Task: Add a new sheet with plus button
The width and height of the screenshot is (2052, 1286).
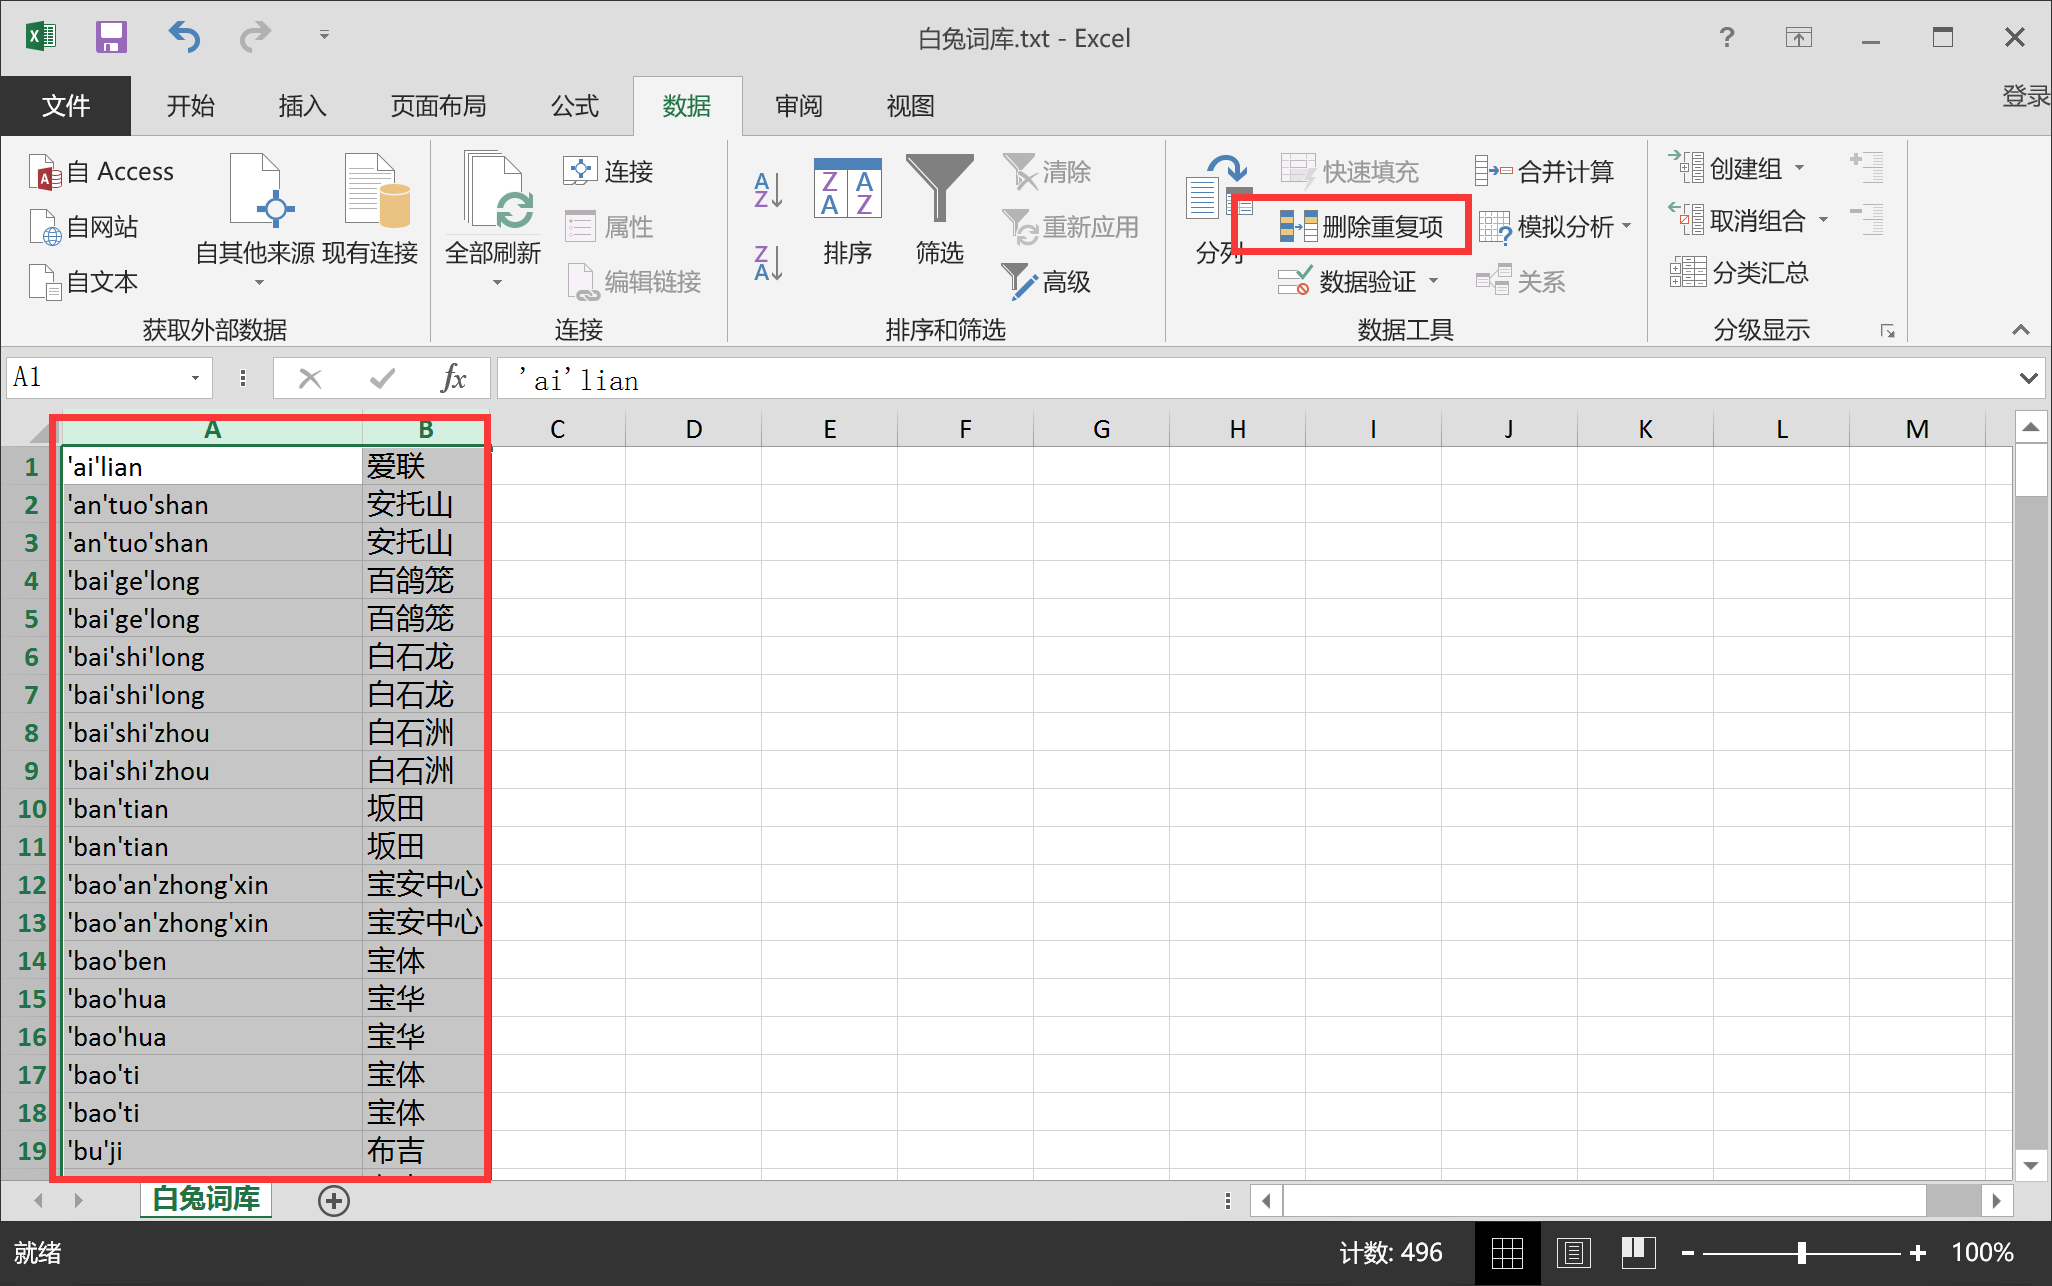Action: click(x=334, y=1200)
